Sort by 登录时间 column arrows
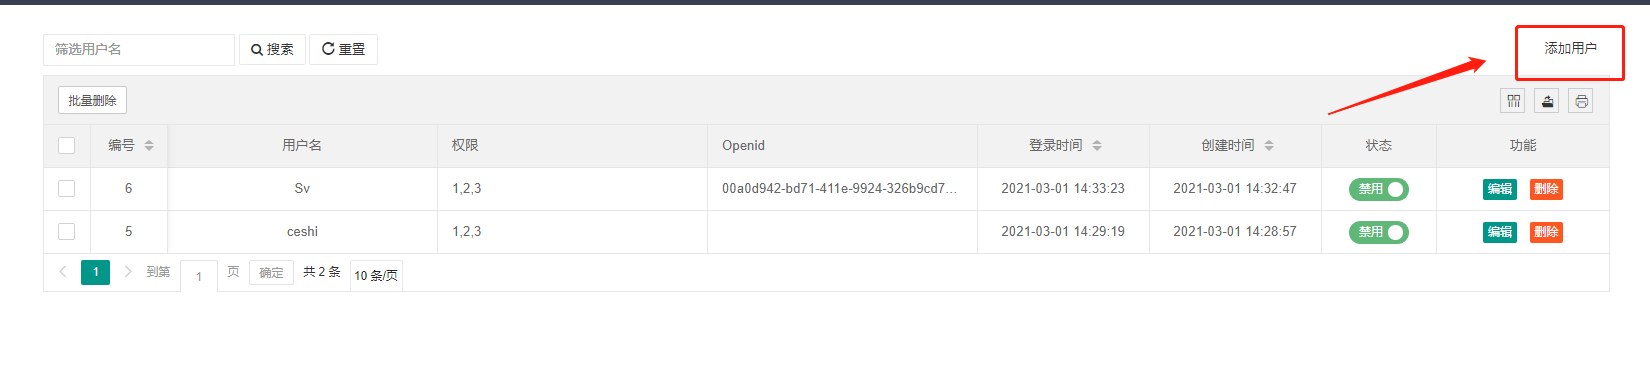 1097,146
